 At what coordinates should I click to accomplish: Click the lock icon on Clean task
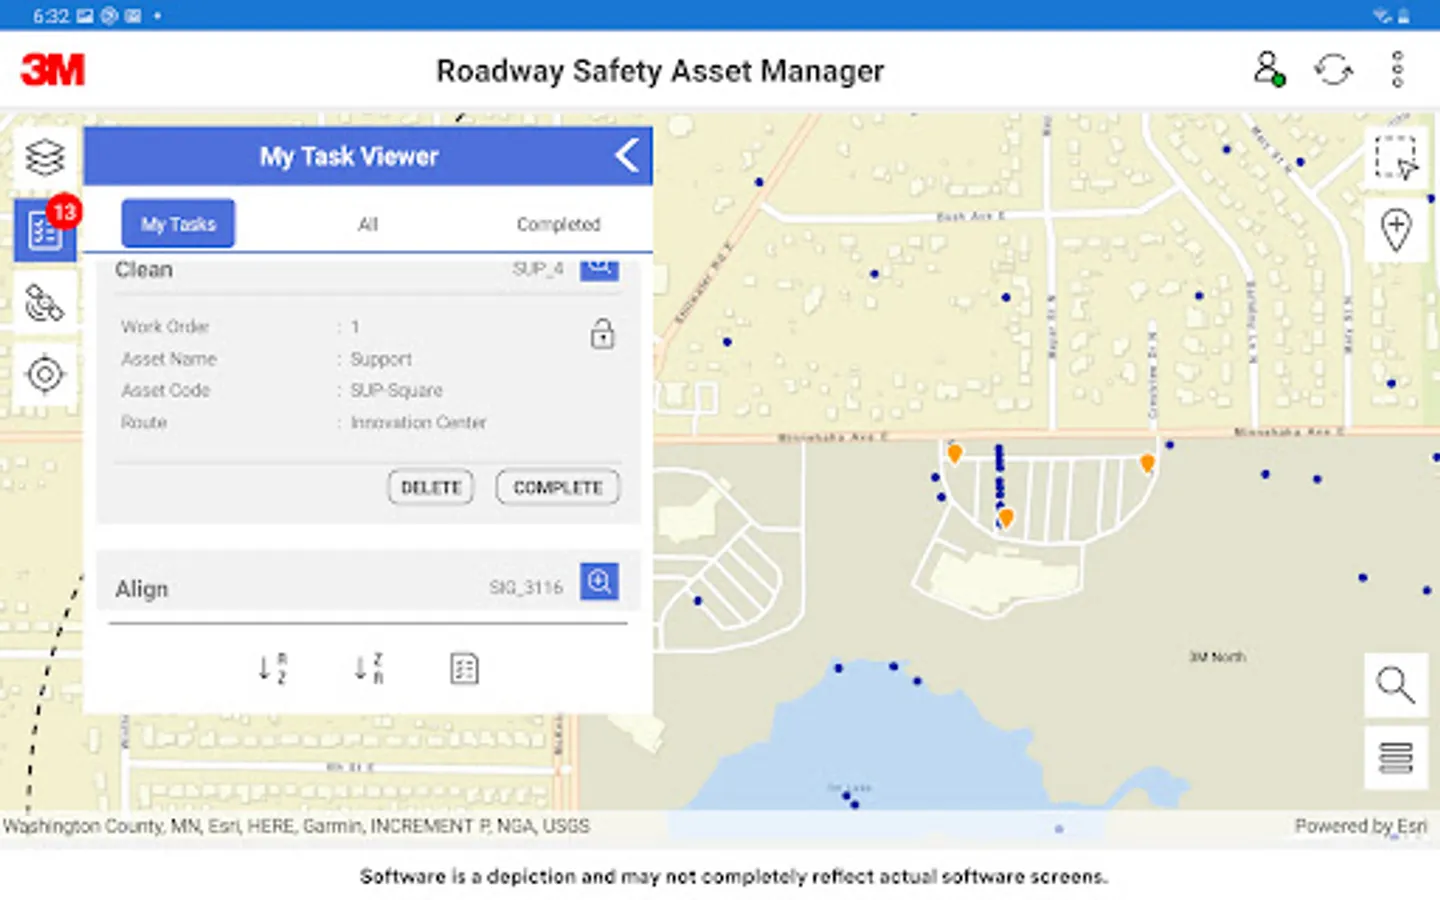602,334
